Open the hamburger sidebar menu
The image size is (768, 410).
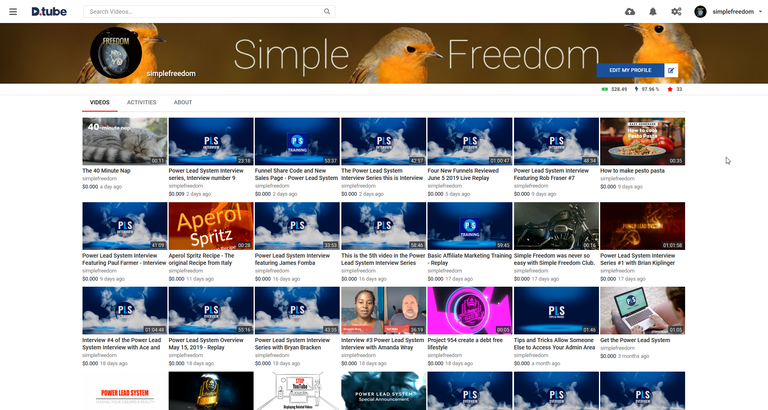(13, 12)
